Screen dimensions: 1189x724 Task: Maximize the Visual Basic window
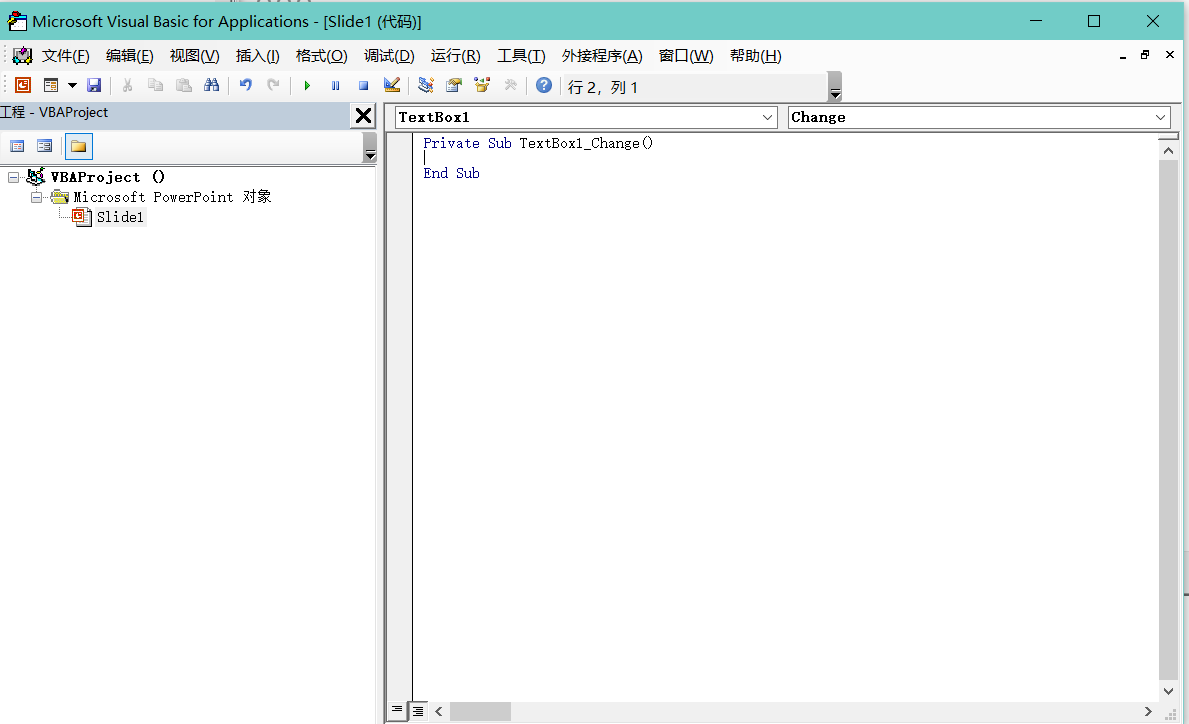click(1093, 21)
